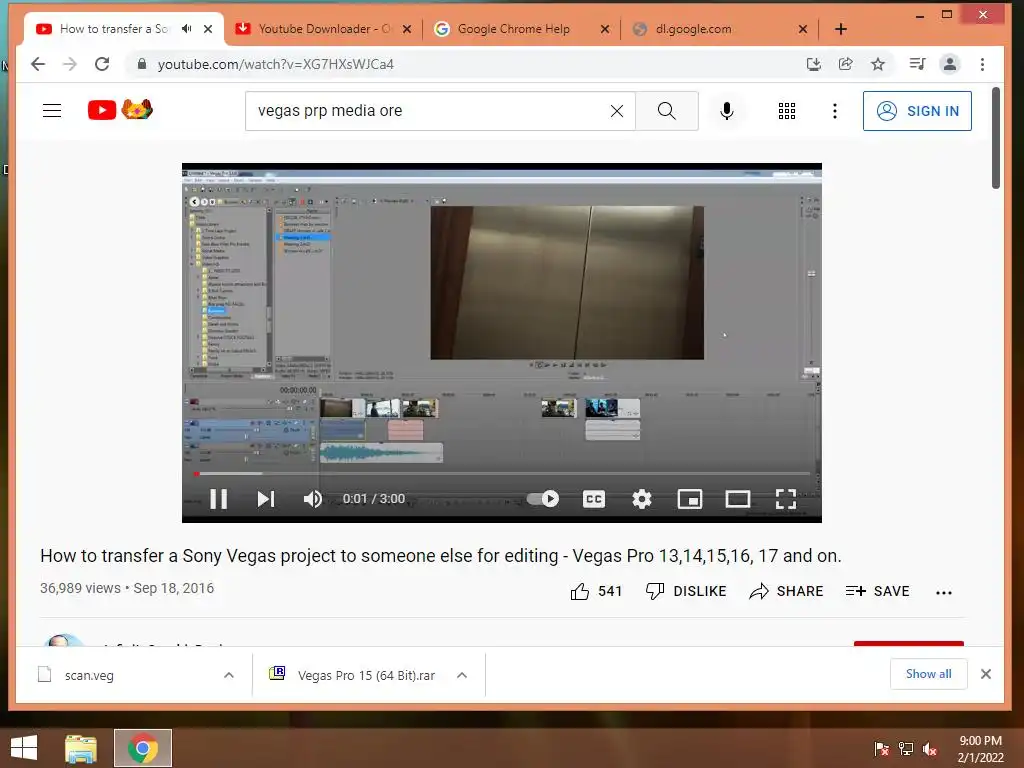The height and width of the screenshot is (768, 1024).
Task: Close the downloads bar
Action: (986, 674)
